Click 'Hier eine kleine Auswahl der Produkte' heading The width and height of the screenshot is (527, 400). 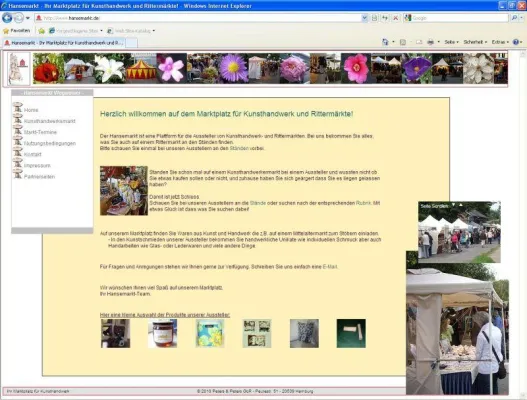pyautogui.click(x=165, y=315)
